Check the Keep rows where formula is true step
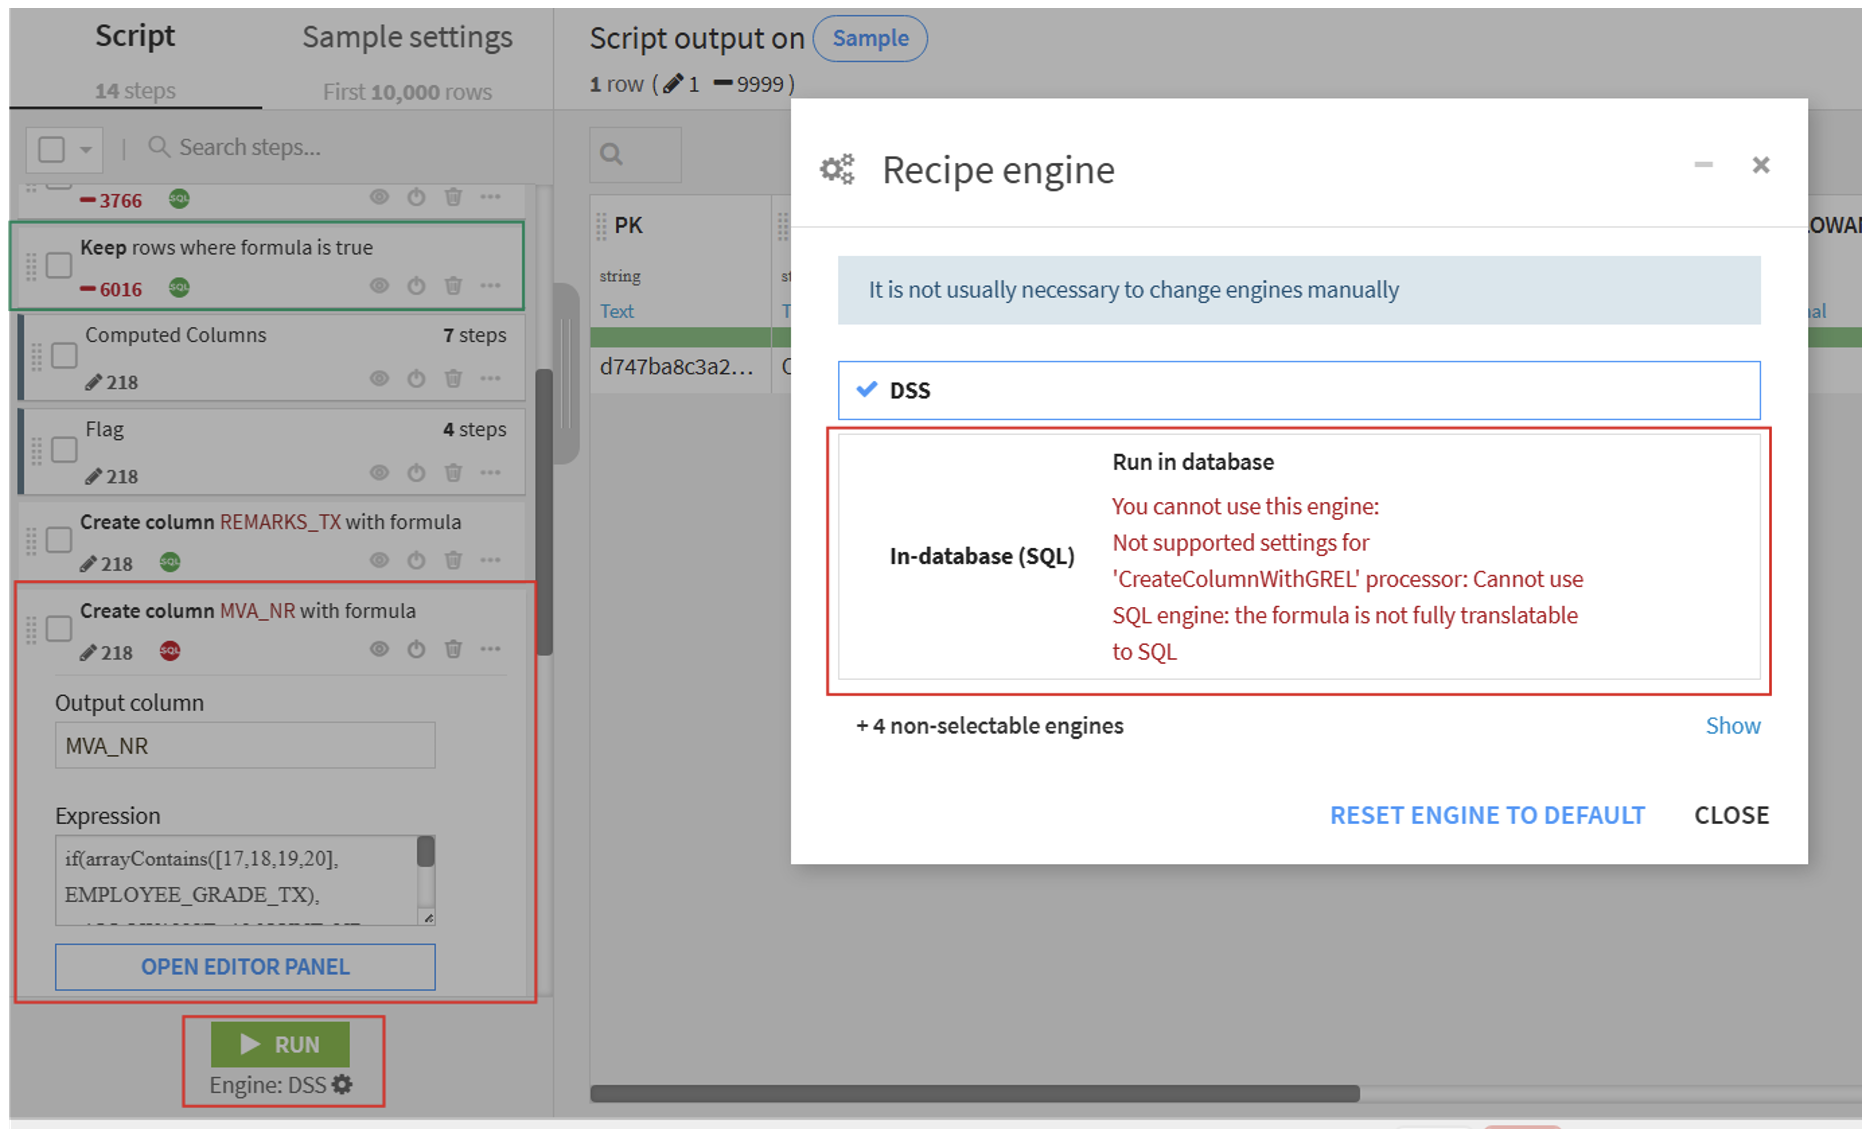1874x1130 pixels. [x=59, y=265]
